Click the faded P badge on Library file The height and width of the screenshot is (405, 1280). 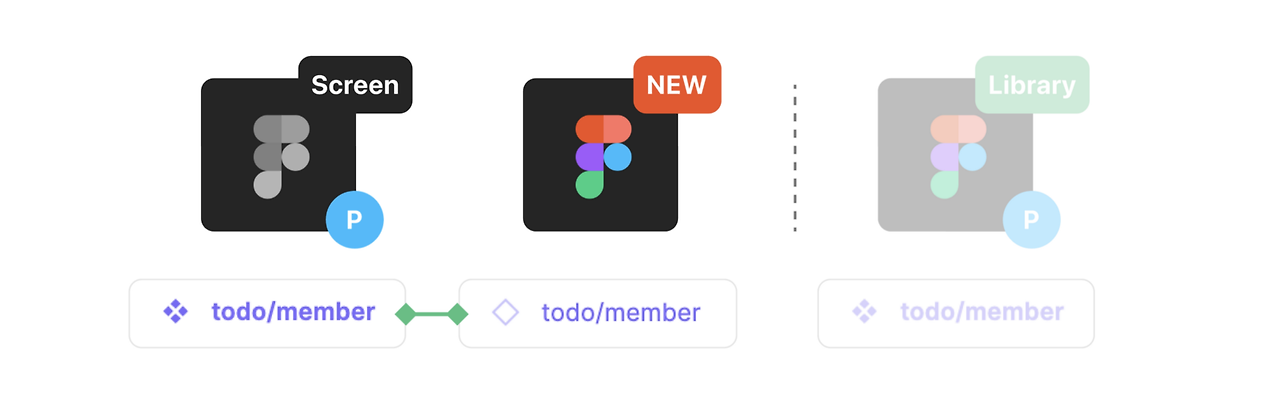tap(1031, 221)
